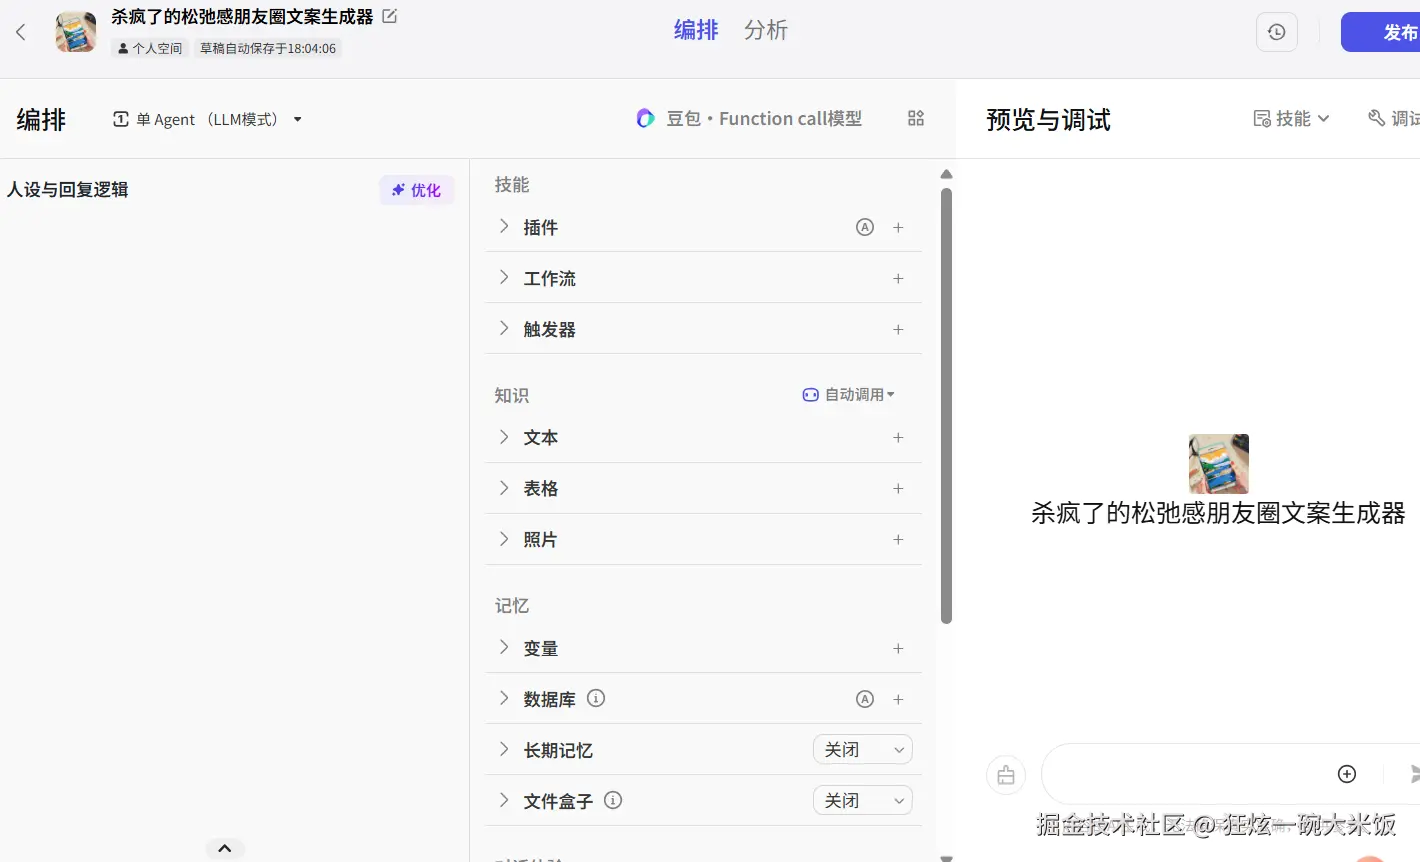The width and height of the screenshot is (1420, 862).
Task: Click info icon next to 数据库
Action: point(596,698)
